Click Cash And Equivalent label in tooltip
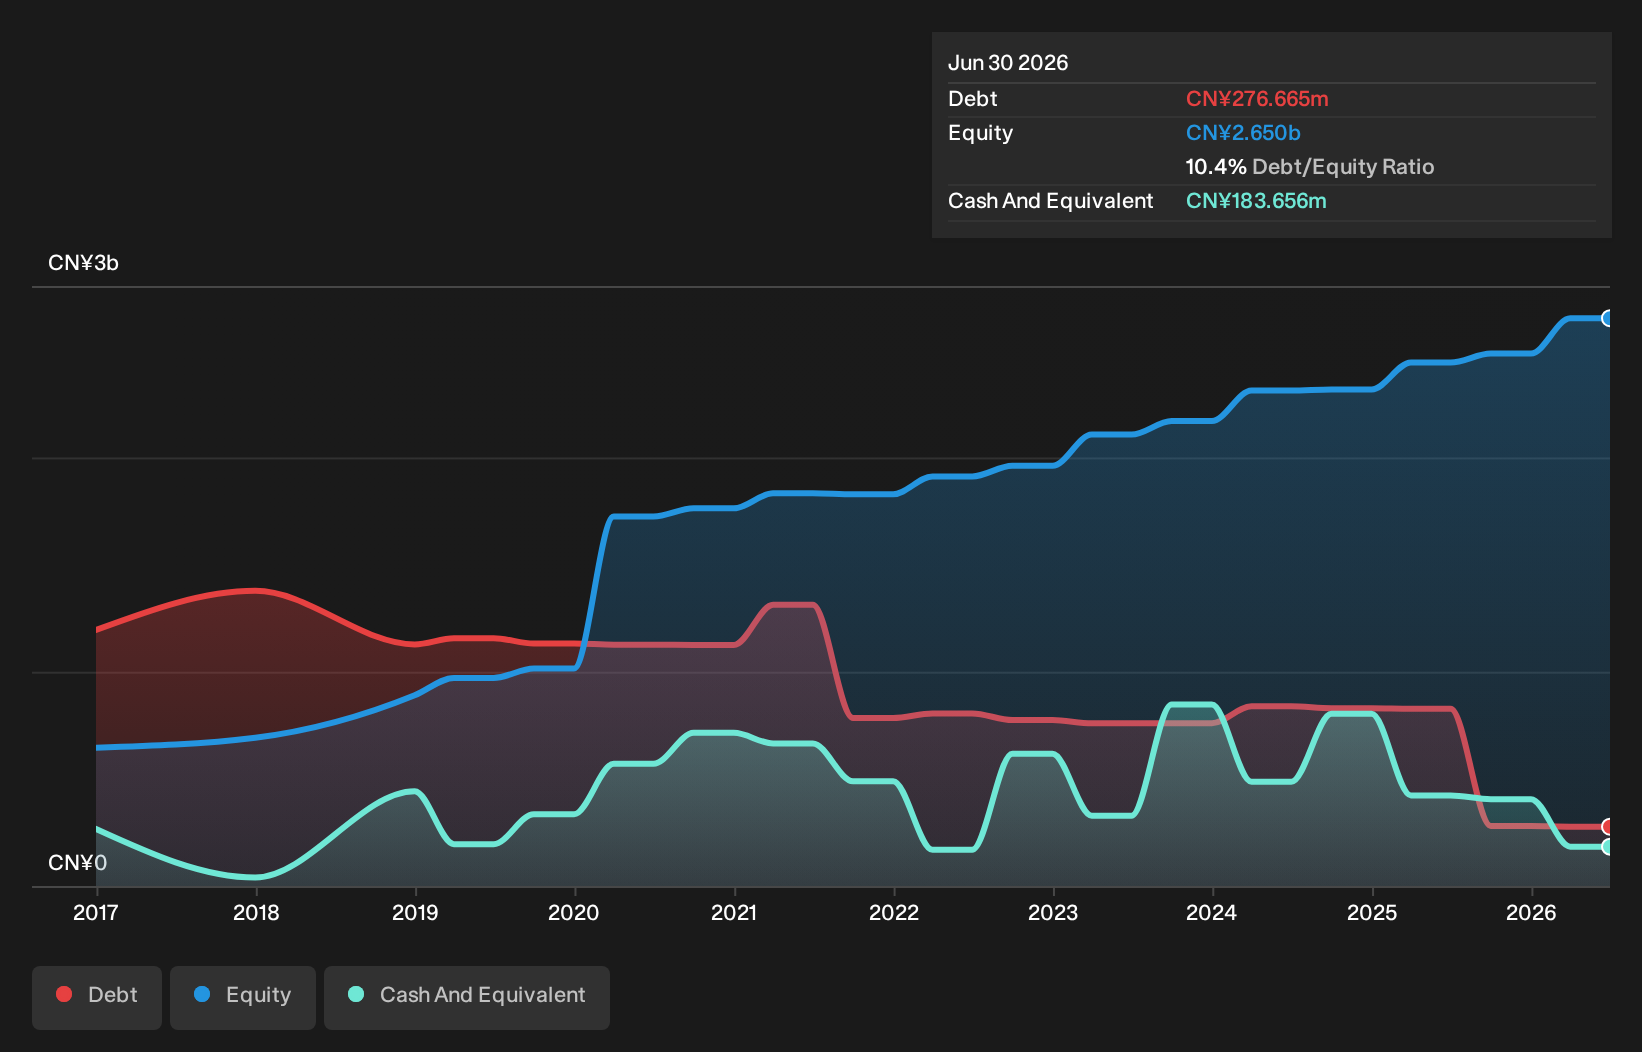Viewport: 1642px width, 1052px height. pos(1050,201)
